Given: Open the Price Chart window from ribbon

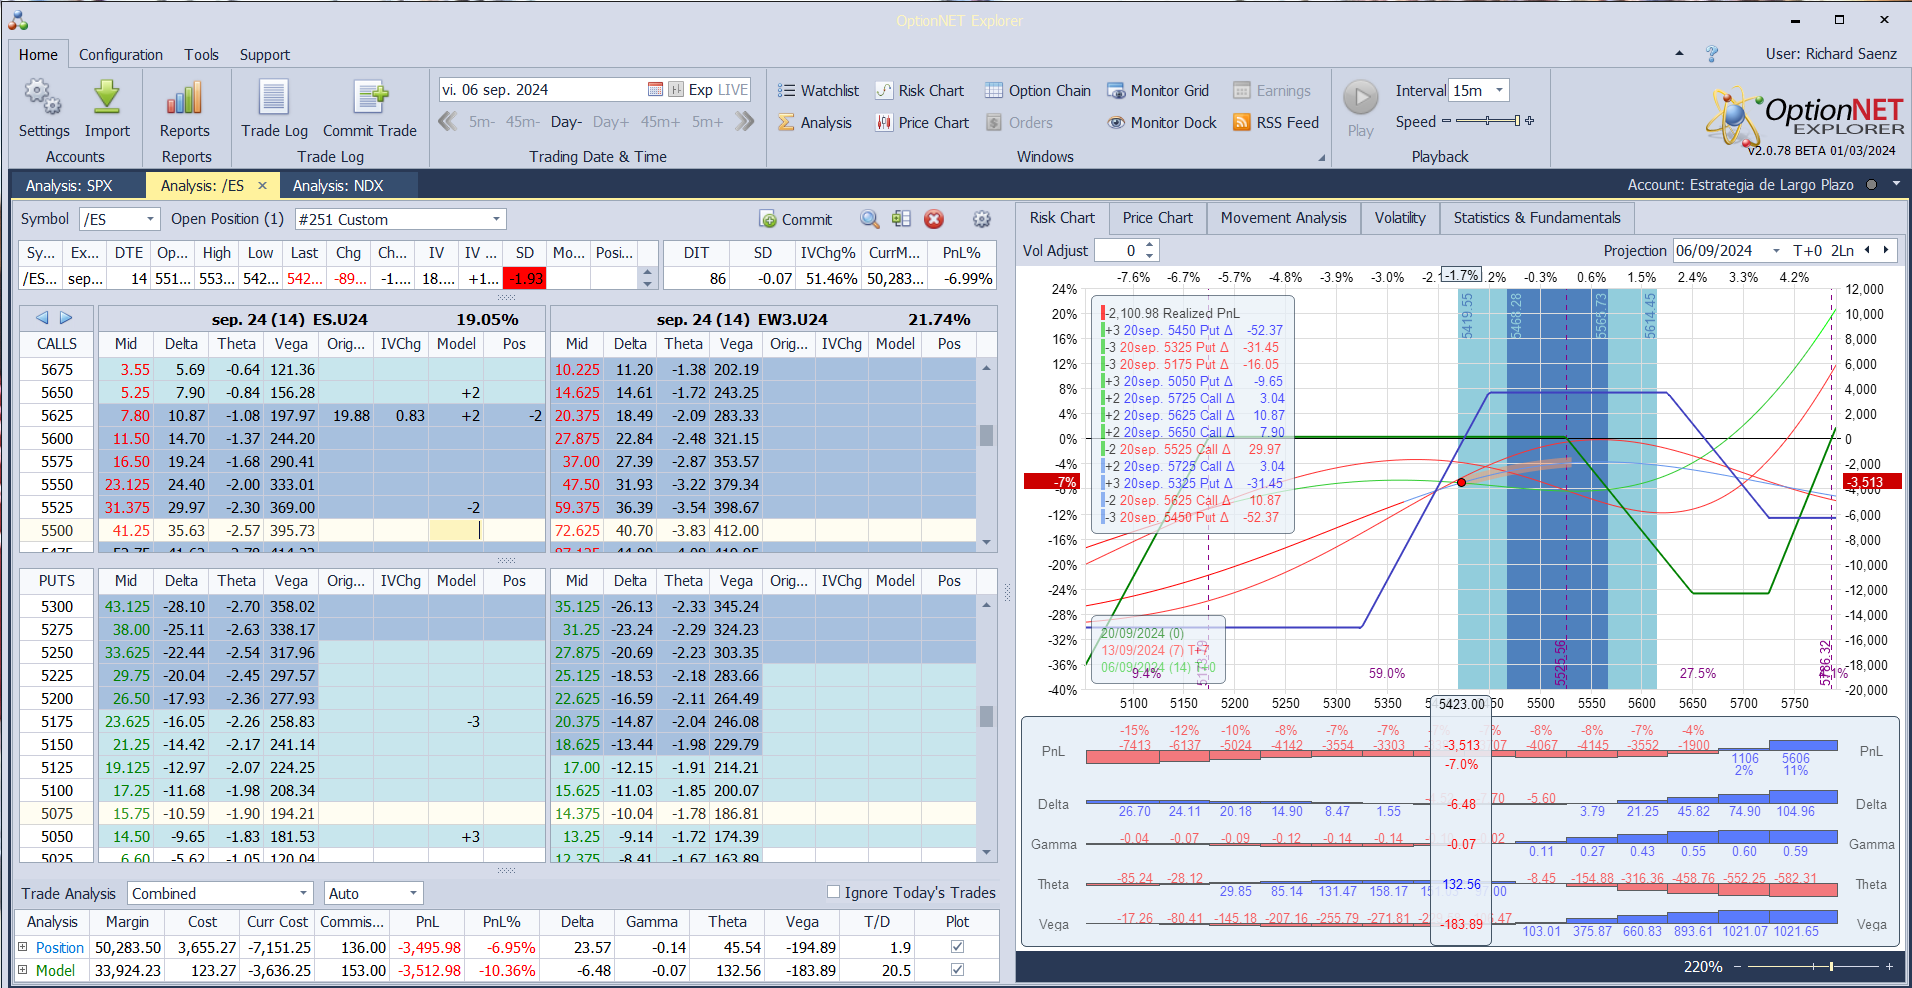Looking at the screenshot, I should (x=922, y=123).
